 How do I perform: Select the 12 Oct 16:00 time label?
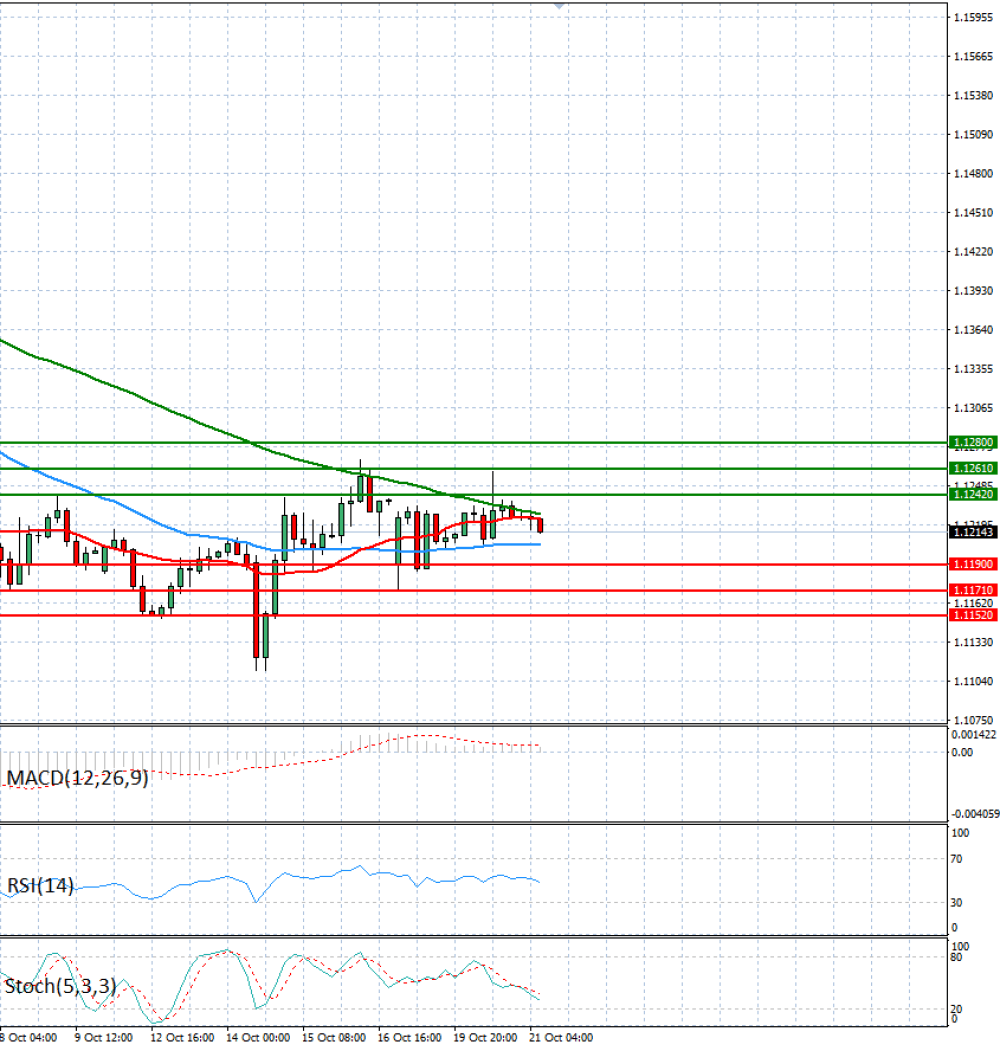click(x=182, y=1038)
